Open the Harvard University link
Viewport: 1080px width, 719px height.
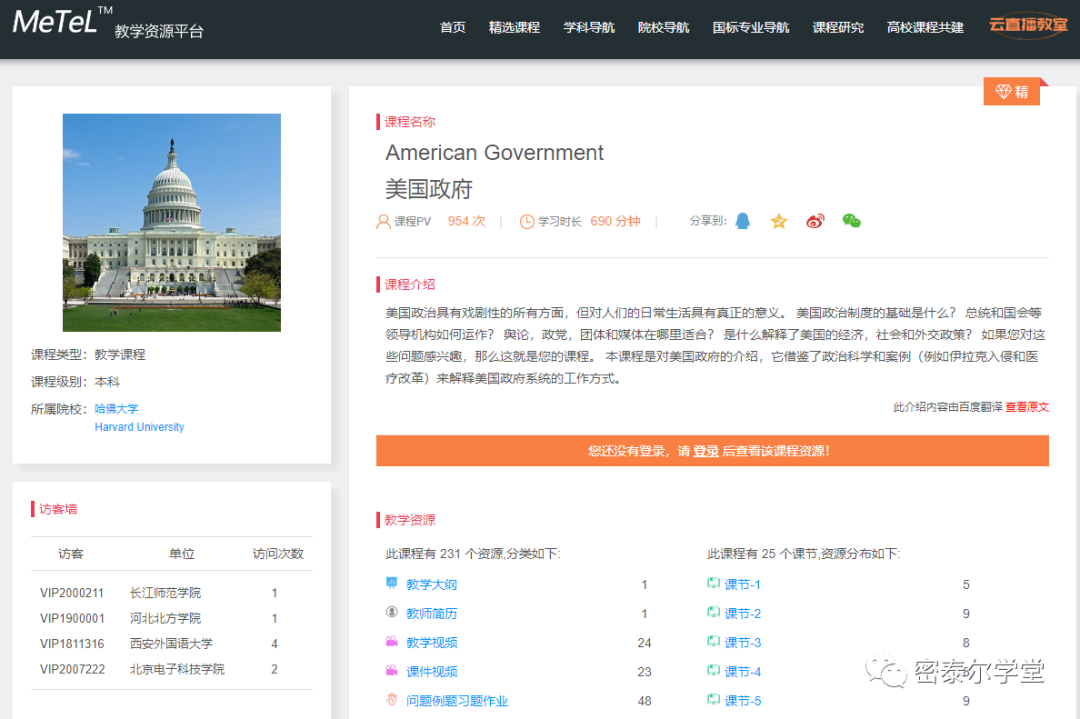coord(139,427)
